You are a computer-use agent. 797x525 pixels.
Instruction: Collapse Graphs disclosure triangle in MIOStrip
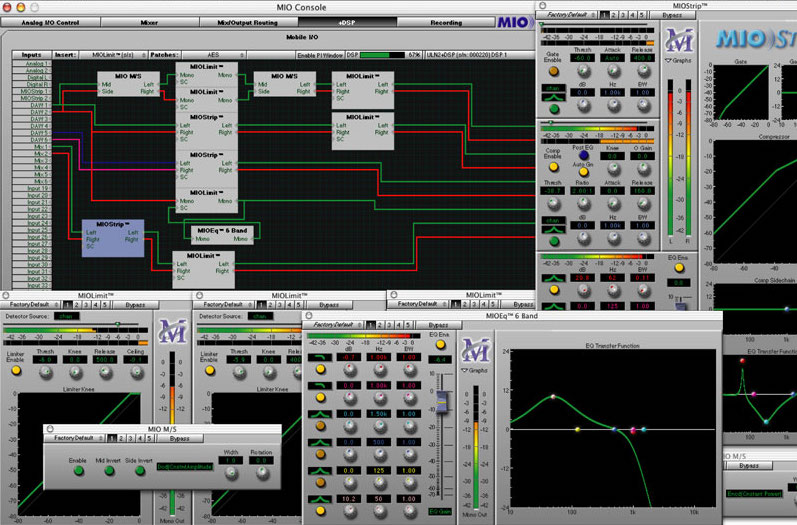click(668, 60)
